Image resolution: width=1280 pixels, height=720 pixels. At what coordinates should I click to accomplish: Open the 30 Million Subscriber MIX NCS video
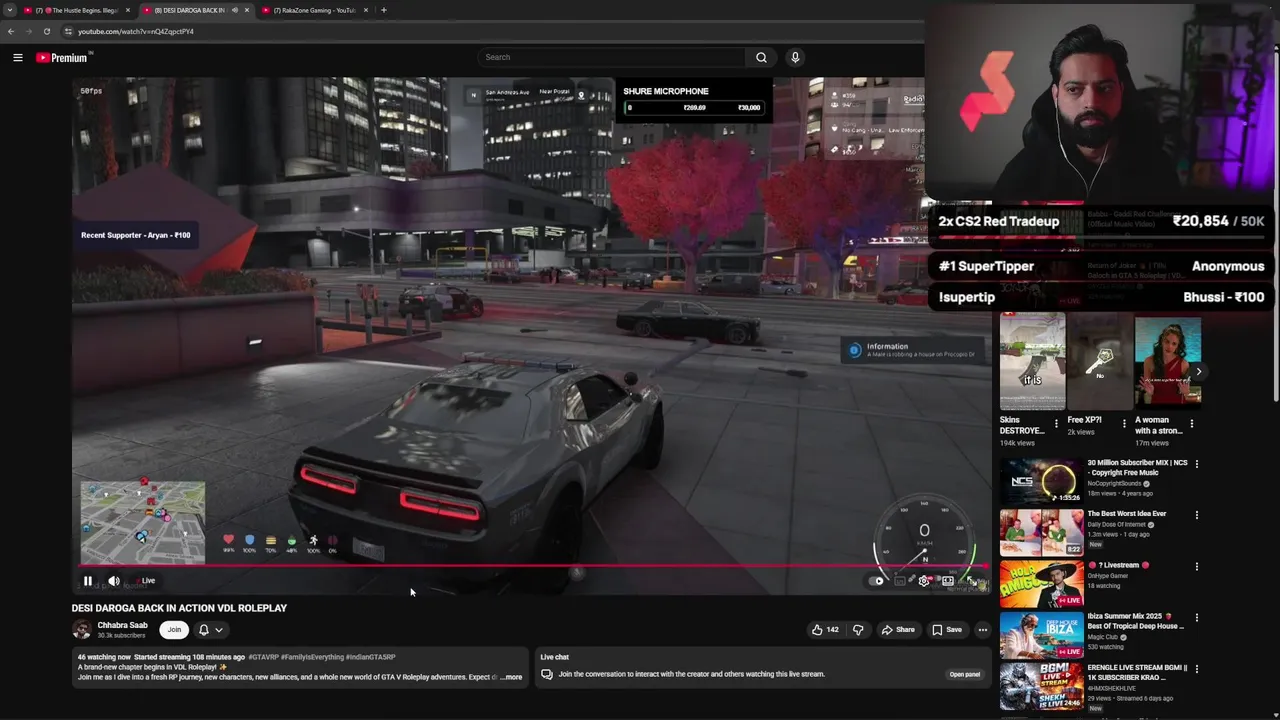pos(1137,467)
